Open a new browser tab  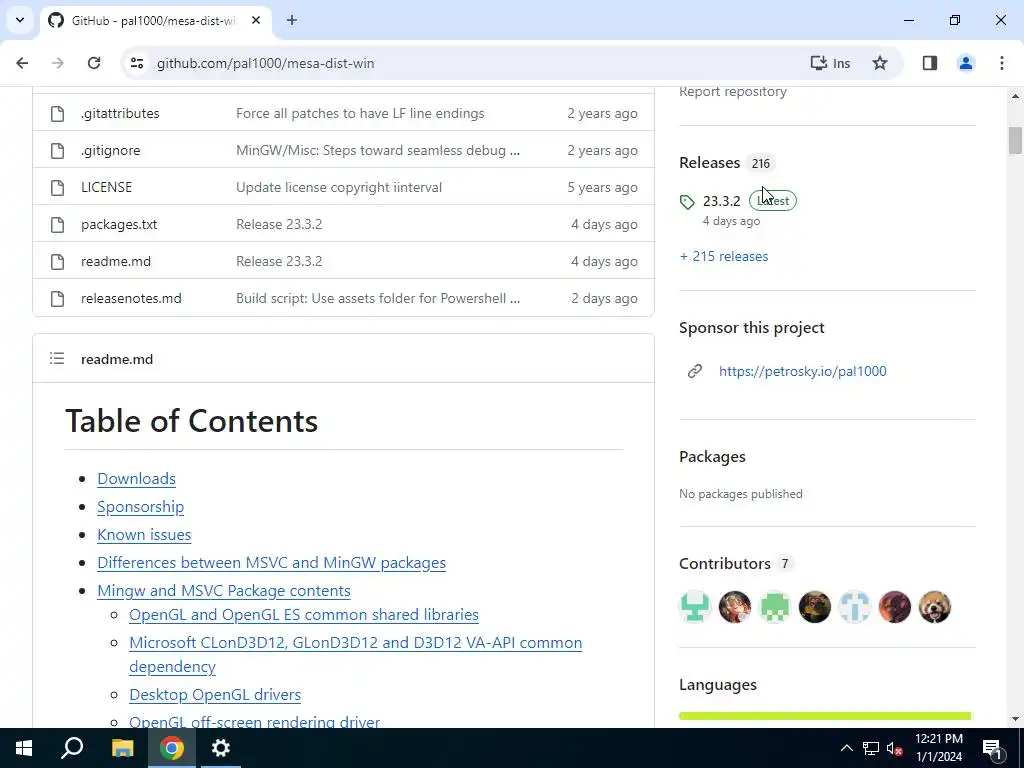[x=292, y=20]
